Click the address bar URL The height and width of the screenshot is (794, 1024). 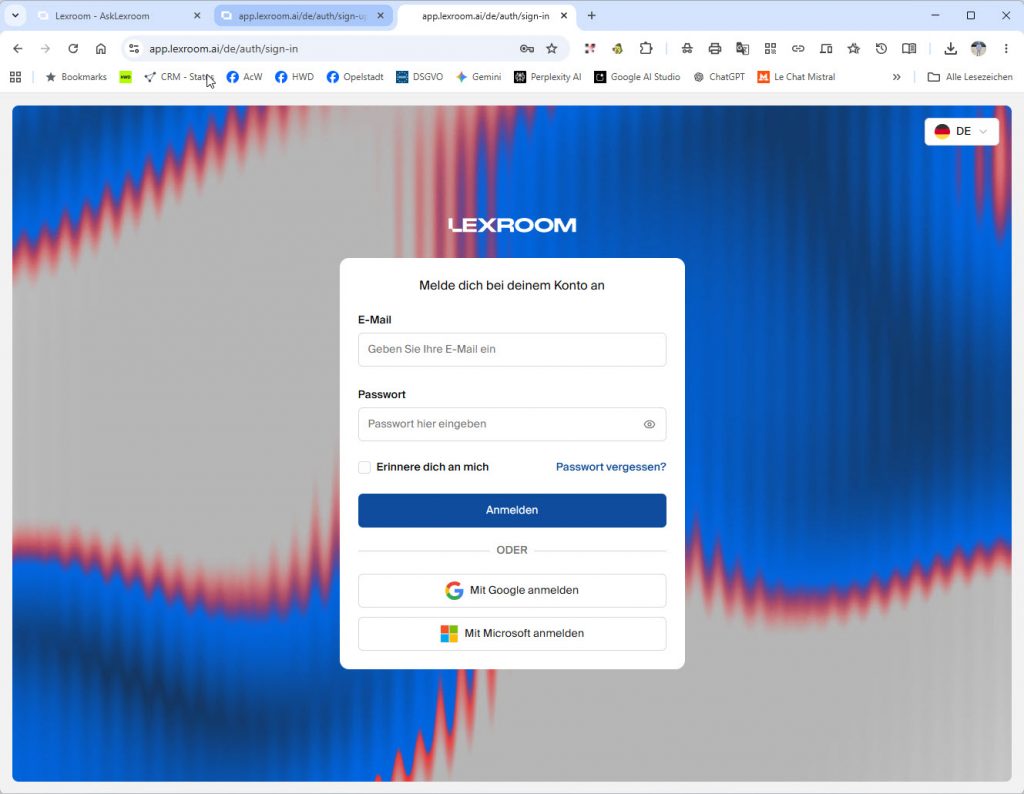pos(223,49)
